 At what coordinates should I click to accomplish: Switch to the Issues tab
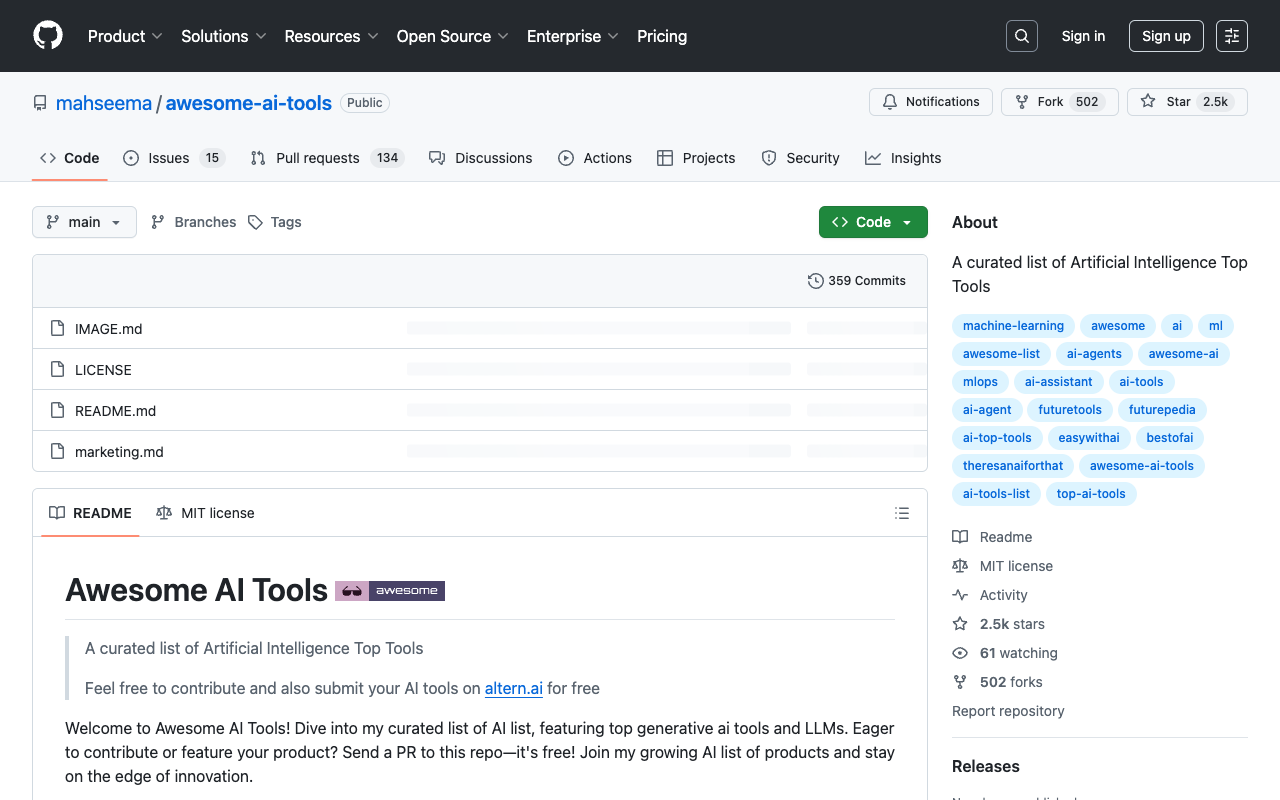(174, 158)
